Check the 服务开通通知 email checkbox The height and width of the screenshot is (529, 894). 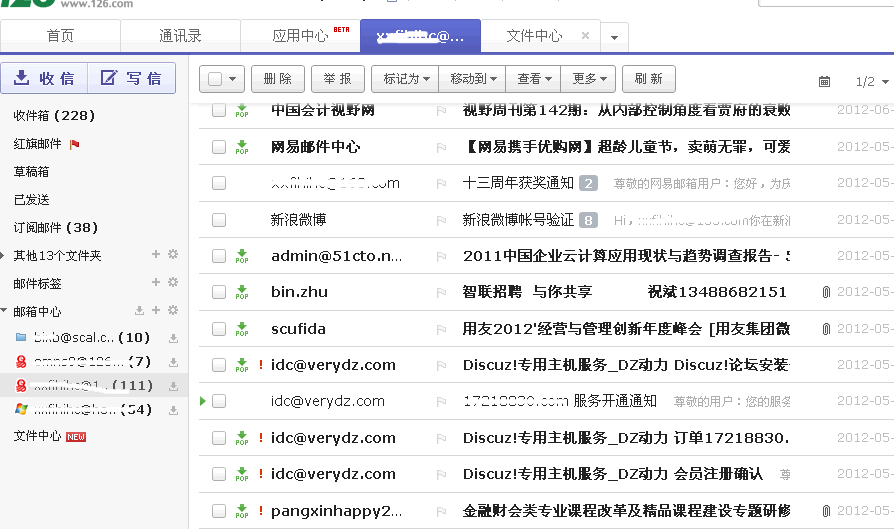219,401
